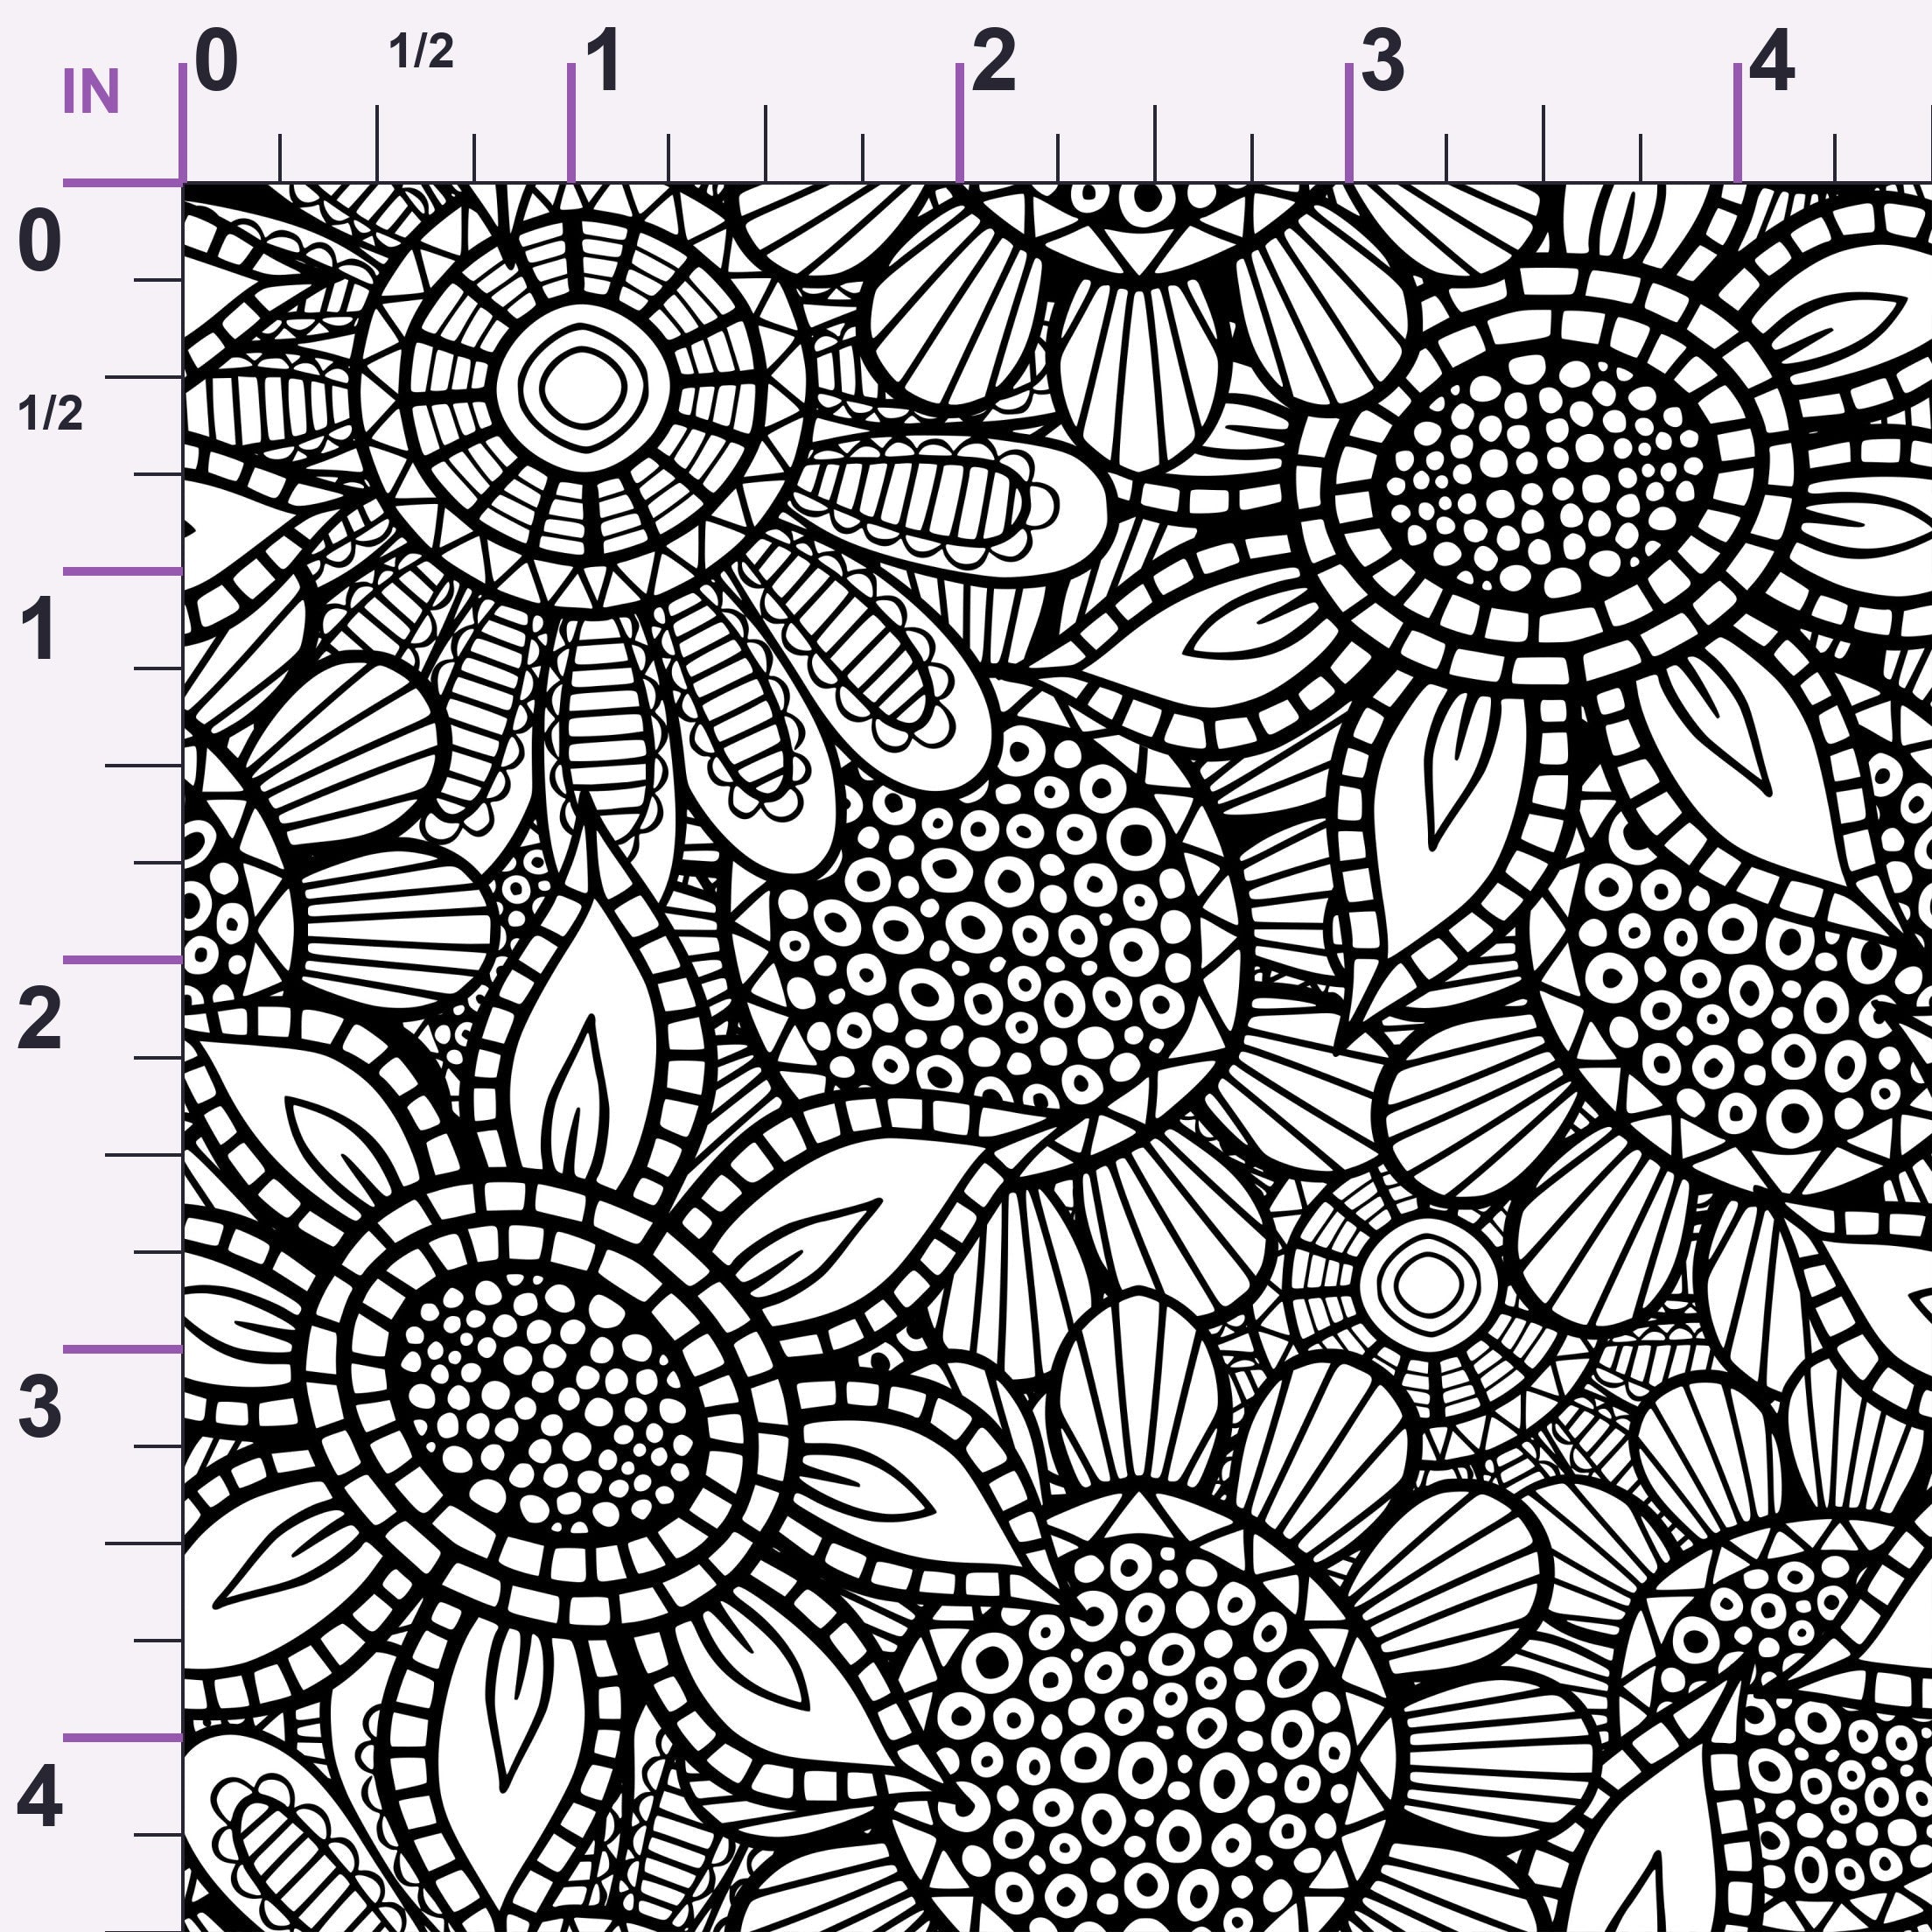Click concentric-ring flower center at upper left
This screenshot has height=1932, width=1932.
(x=583, y=386)
